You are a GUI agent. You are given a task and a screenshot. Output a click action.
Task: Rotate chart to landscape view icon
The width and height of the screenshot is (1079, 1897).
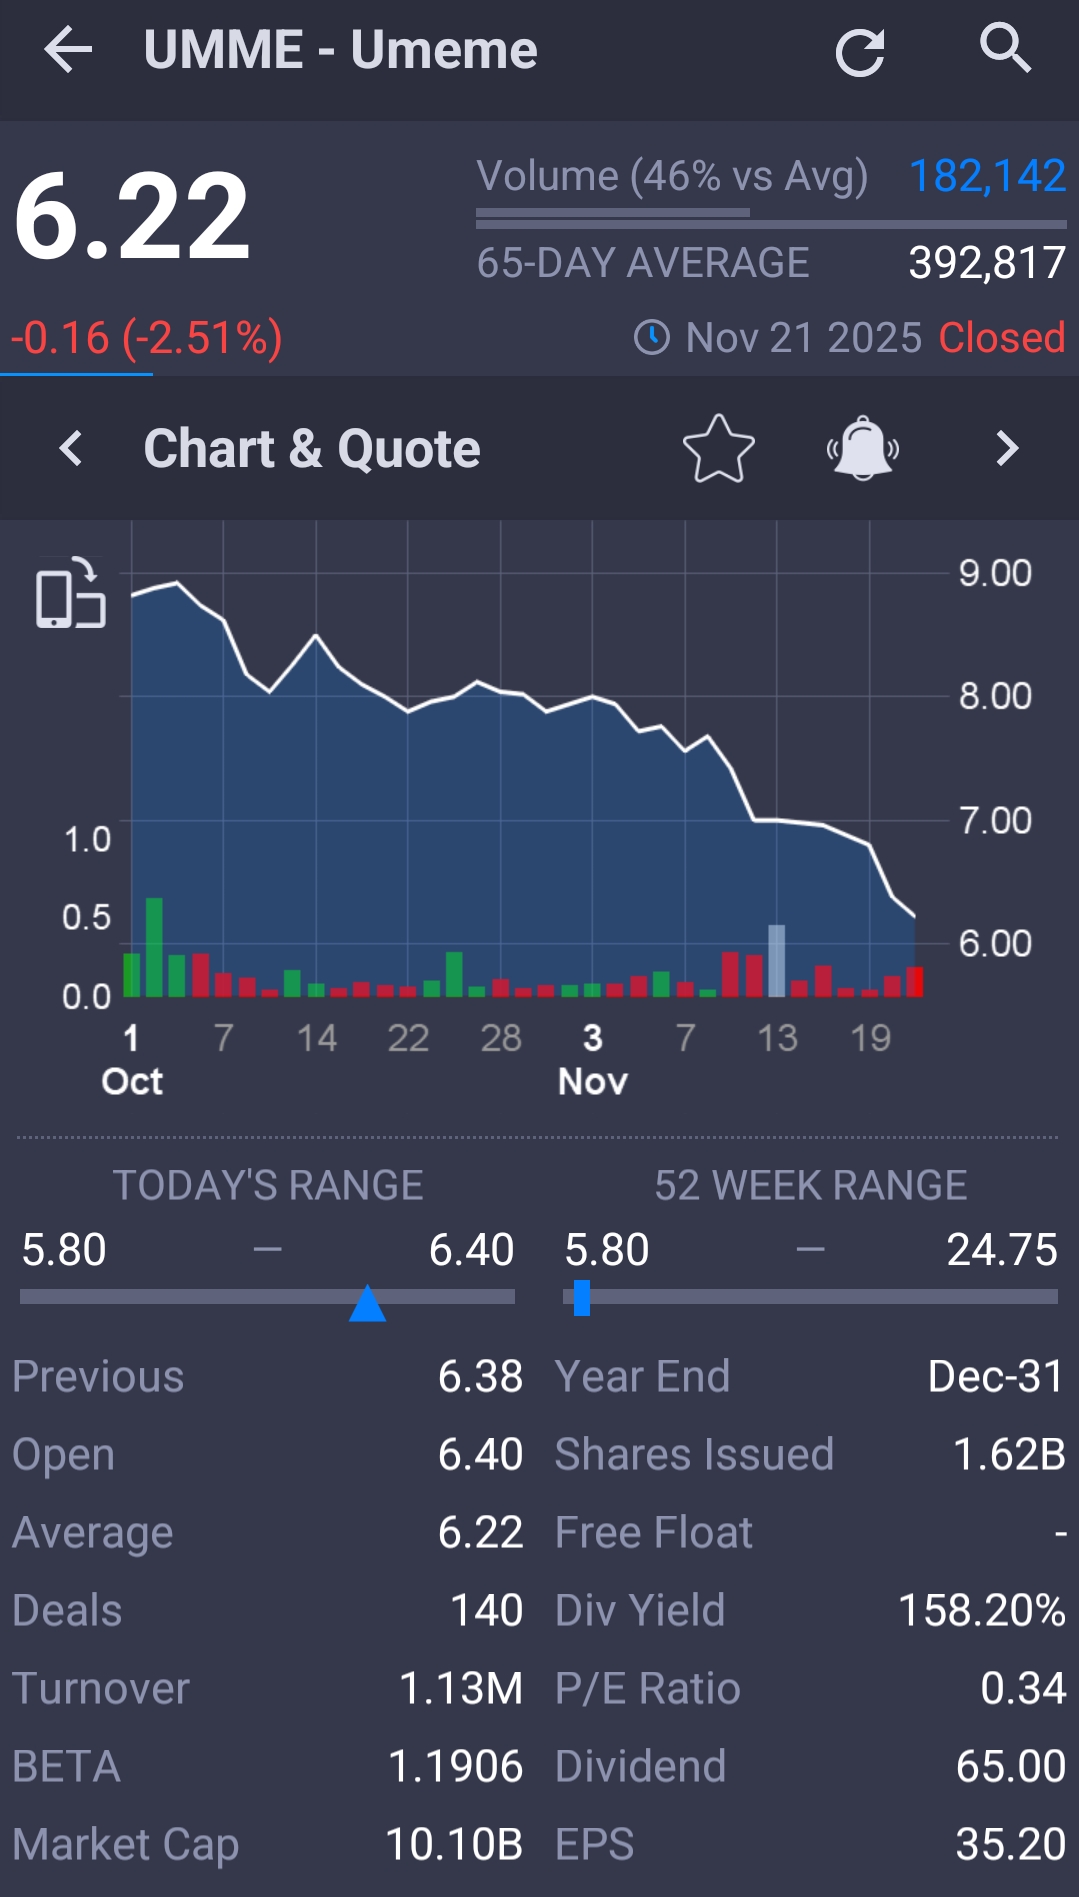click(70, 594)
